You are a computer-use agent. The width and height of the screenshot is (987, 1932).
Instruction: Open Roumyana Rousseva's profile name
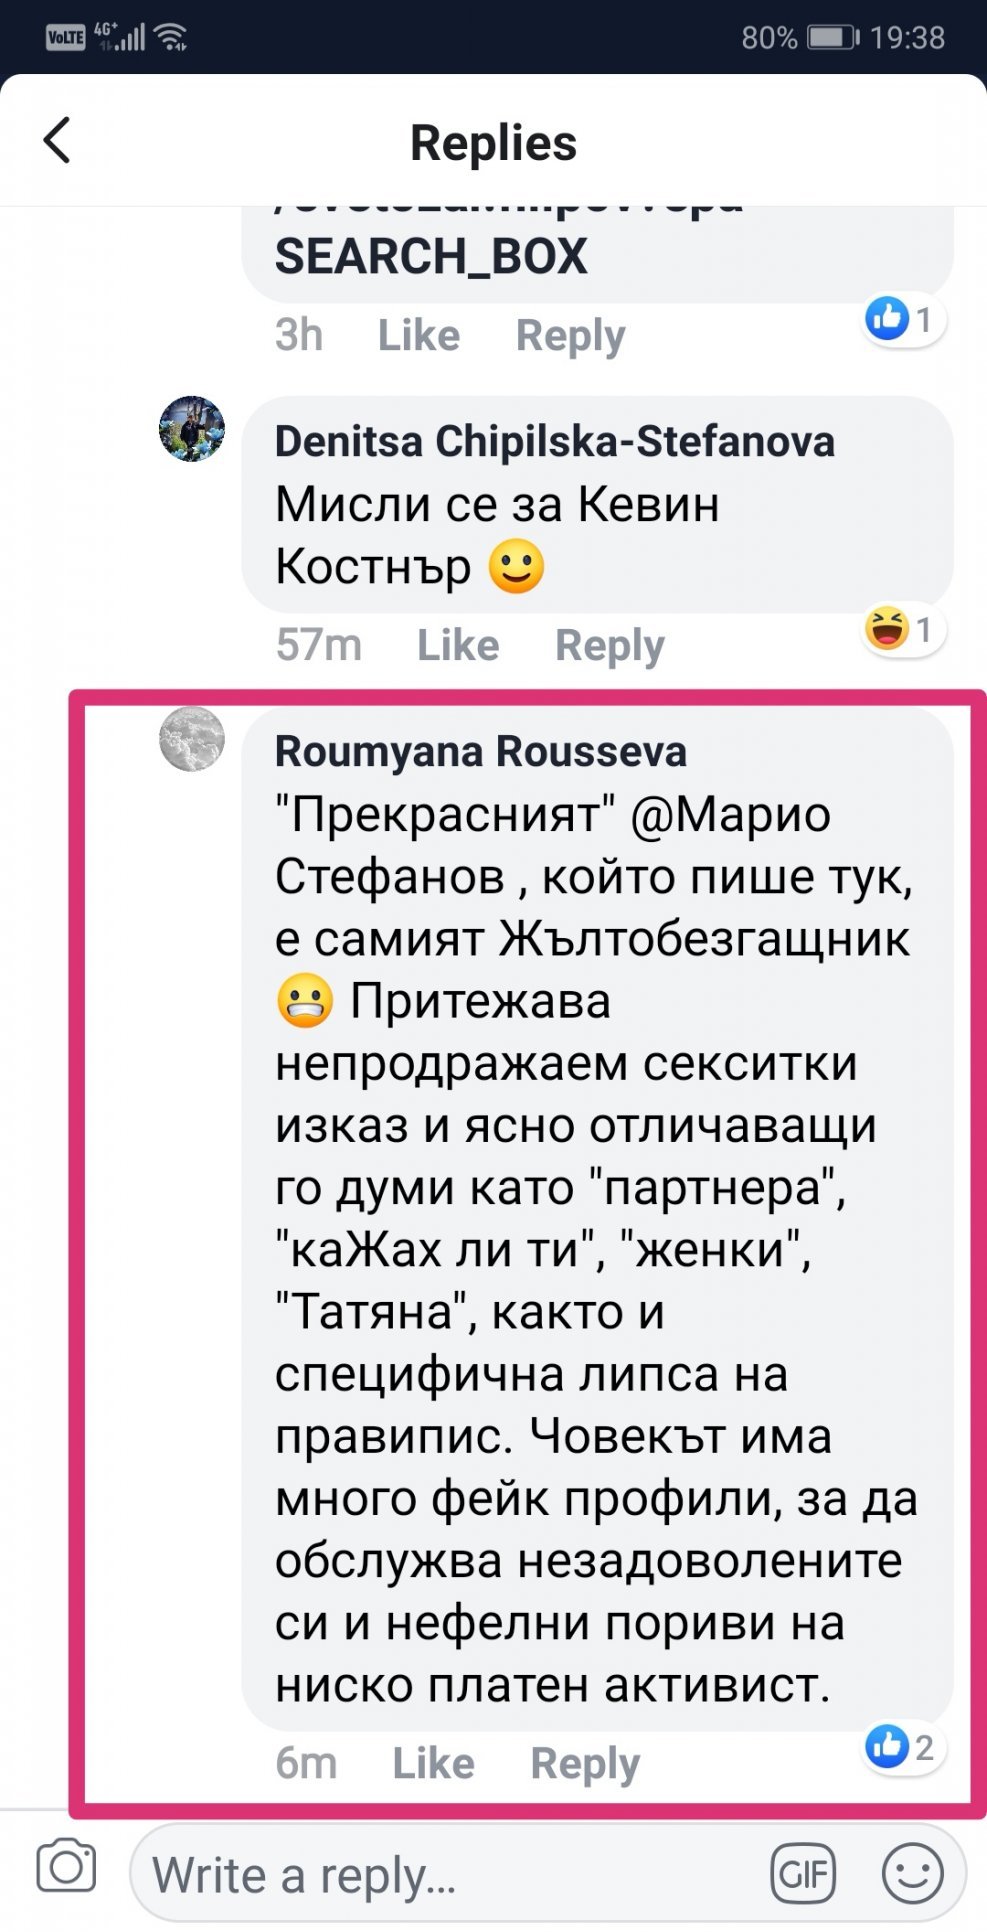tap(480, 752)
